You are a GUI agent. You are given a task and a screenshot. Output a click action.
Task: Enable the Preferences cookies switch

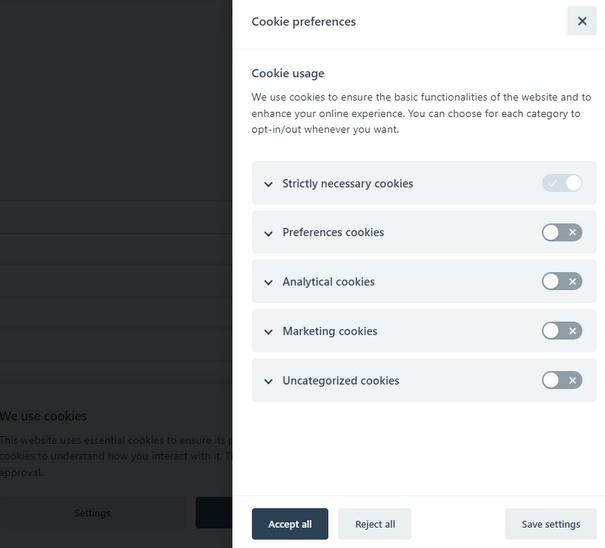point(562,232)
